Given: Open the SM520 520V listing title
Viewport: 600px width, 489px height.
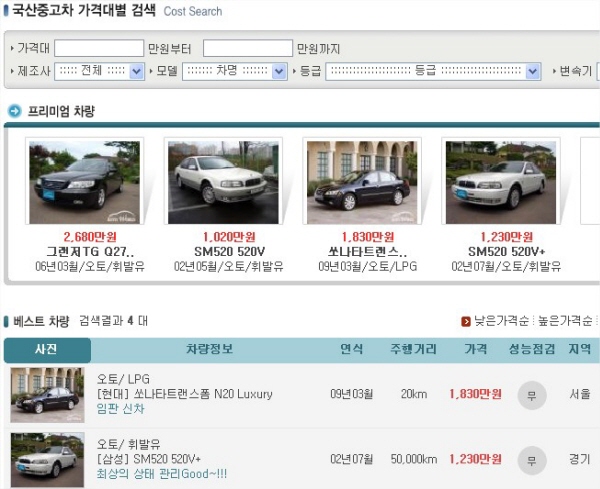Looking at the screenshot, I should [229, 252].
